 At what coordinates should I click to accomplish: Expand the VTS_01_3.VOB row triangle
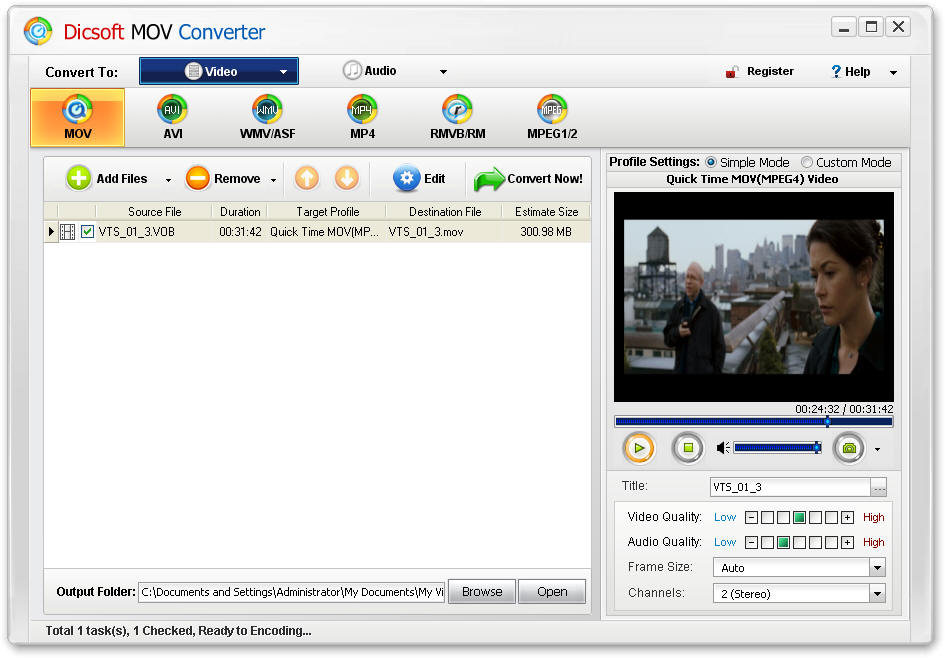[x=51, y=231]
